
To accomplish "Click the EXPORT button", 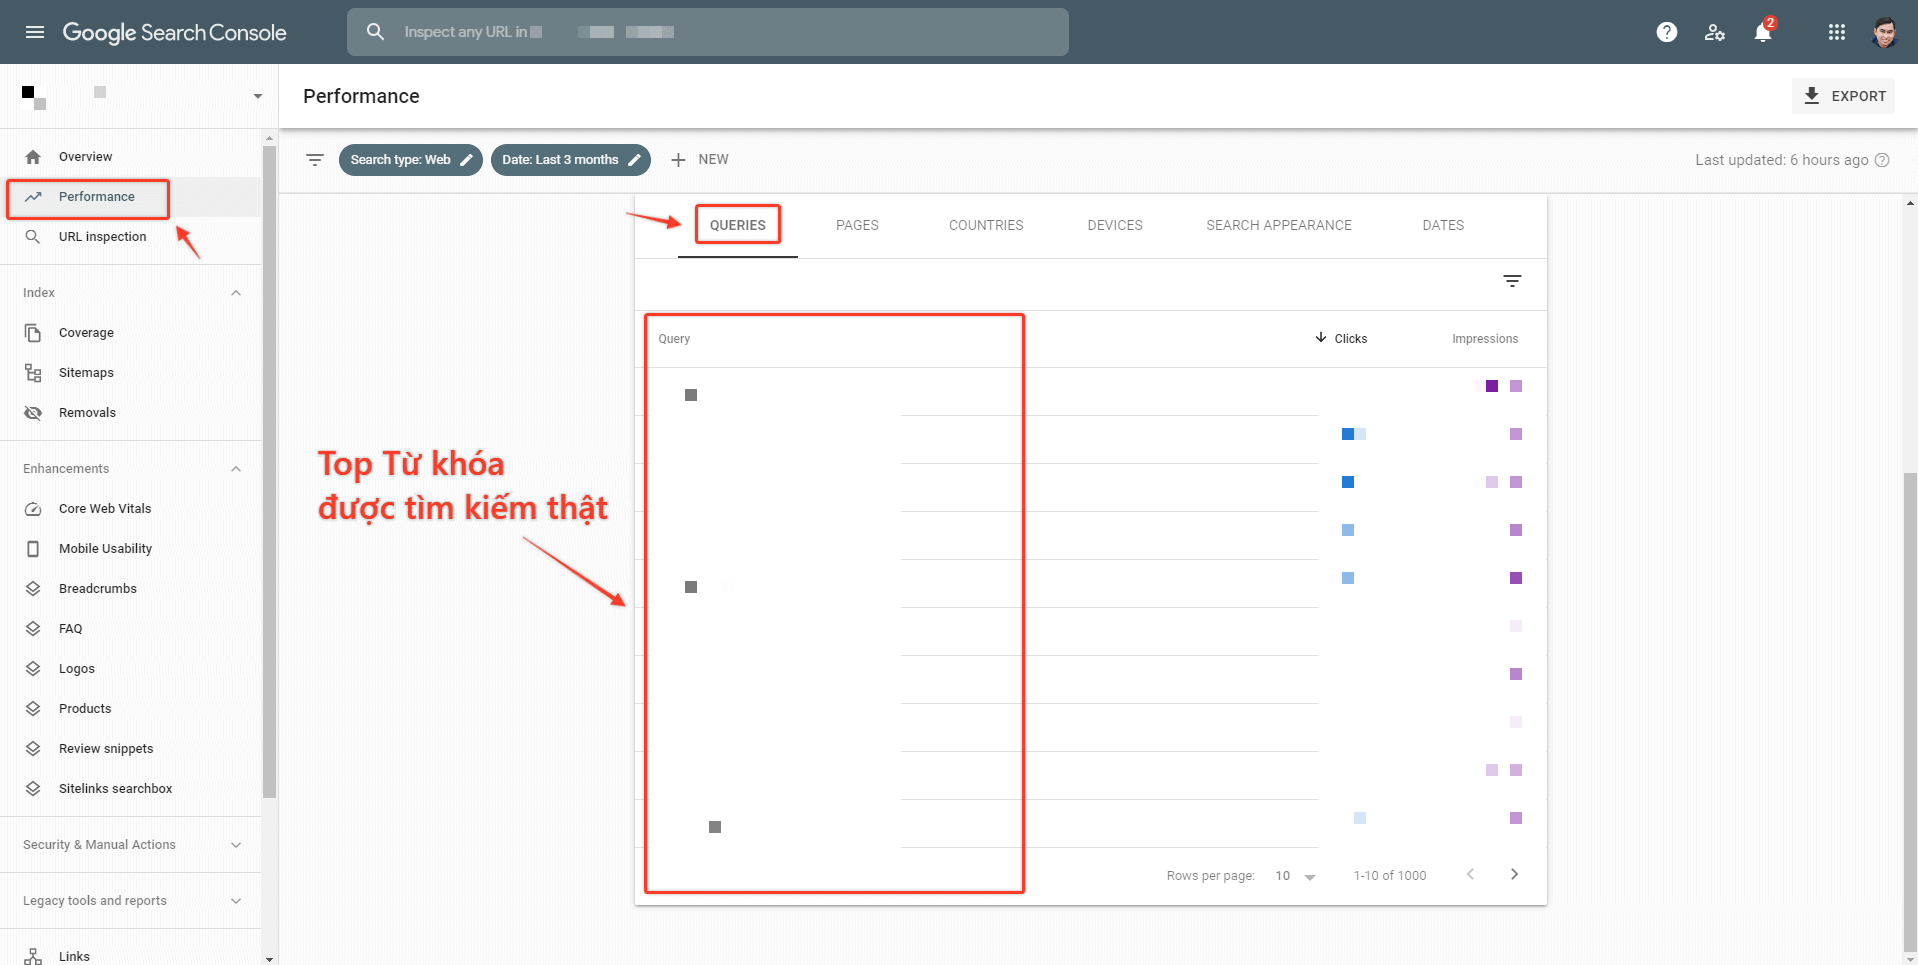I will (x=1844, y=96).
